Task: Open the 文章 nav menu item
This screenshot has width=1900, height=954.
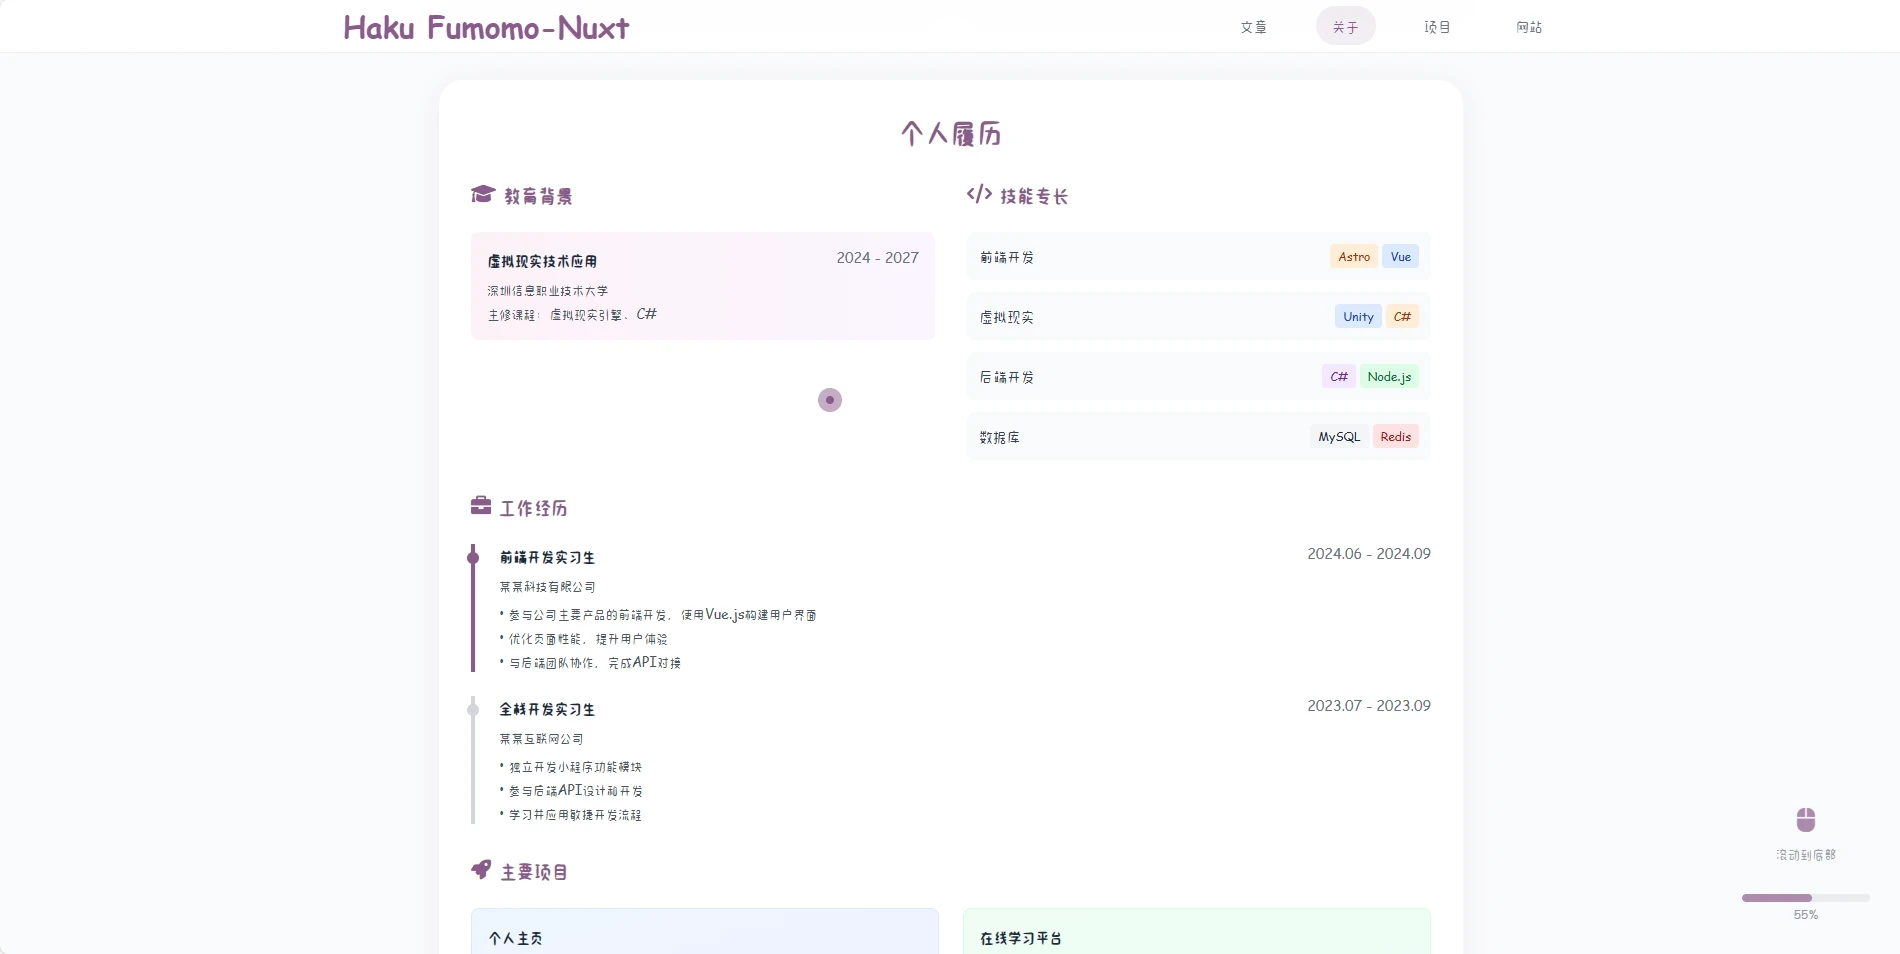Action: pos(1254,27)
